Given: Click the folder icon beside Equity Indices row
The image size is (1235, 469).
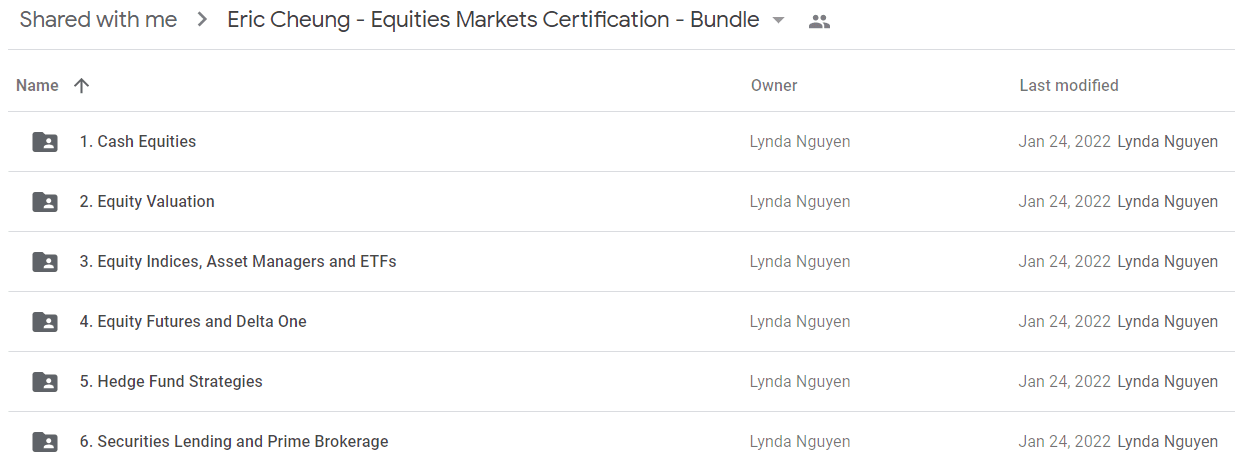Looking at the screenshot, I should tap(45, 262).
